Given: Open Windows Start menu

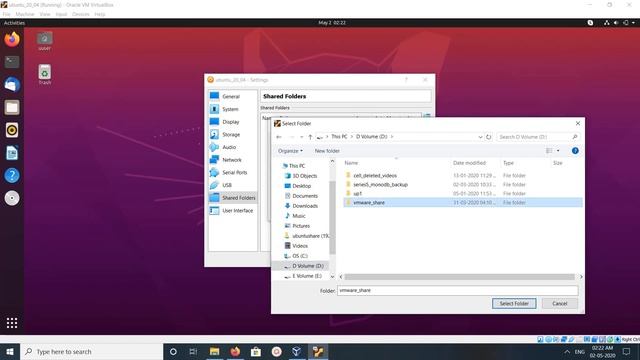Looking at the screenshot, I should coord(10,351).
